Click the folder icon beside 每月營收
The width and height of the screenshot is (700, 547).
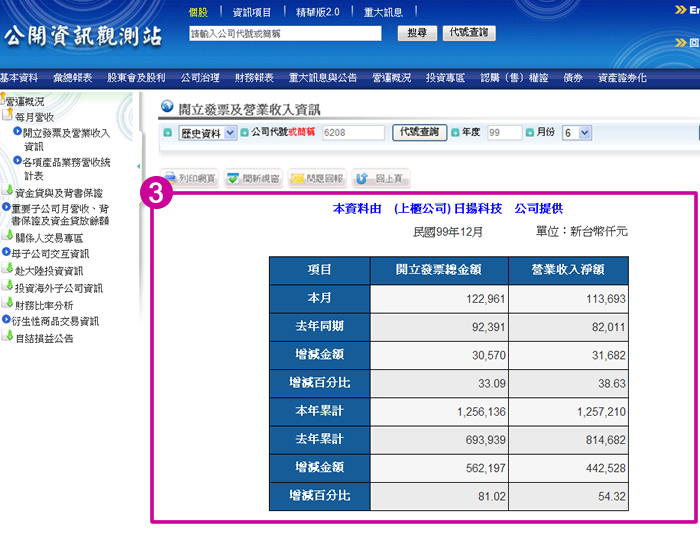8,116
